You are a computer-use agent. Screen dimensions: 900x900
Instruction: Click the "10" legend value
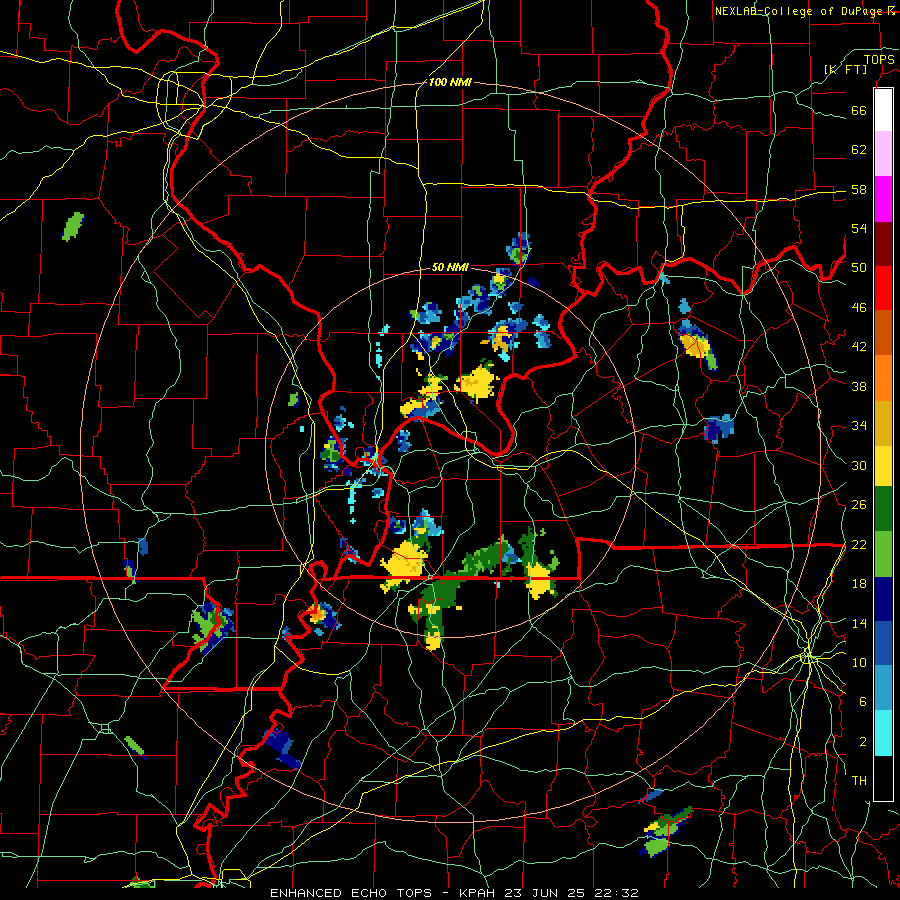[x=859, y=662]
